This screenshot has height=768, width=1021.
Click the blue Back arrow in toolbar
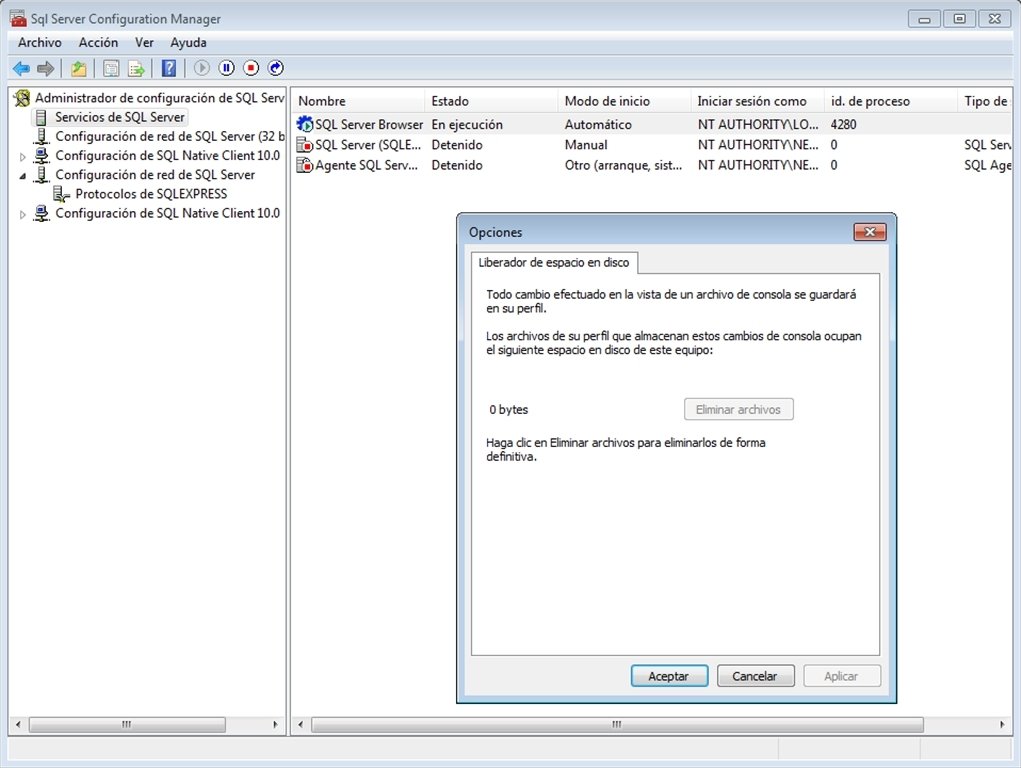coord(21,68)
